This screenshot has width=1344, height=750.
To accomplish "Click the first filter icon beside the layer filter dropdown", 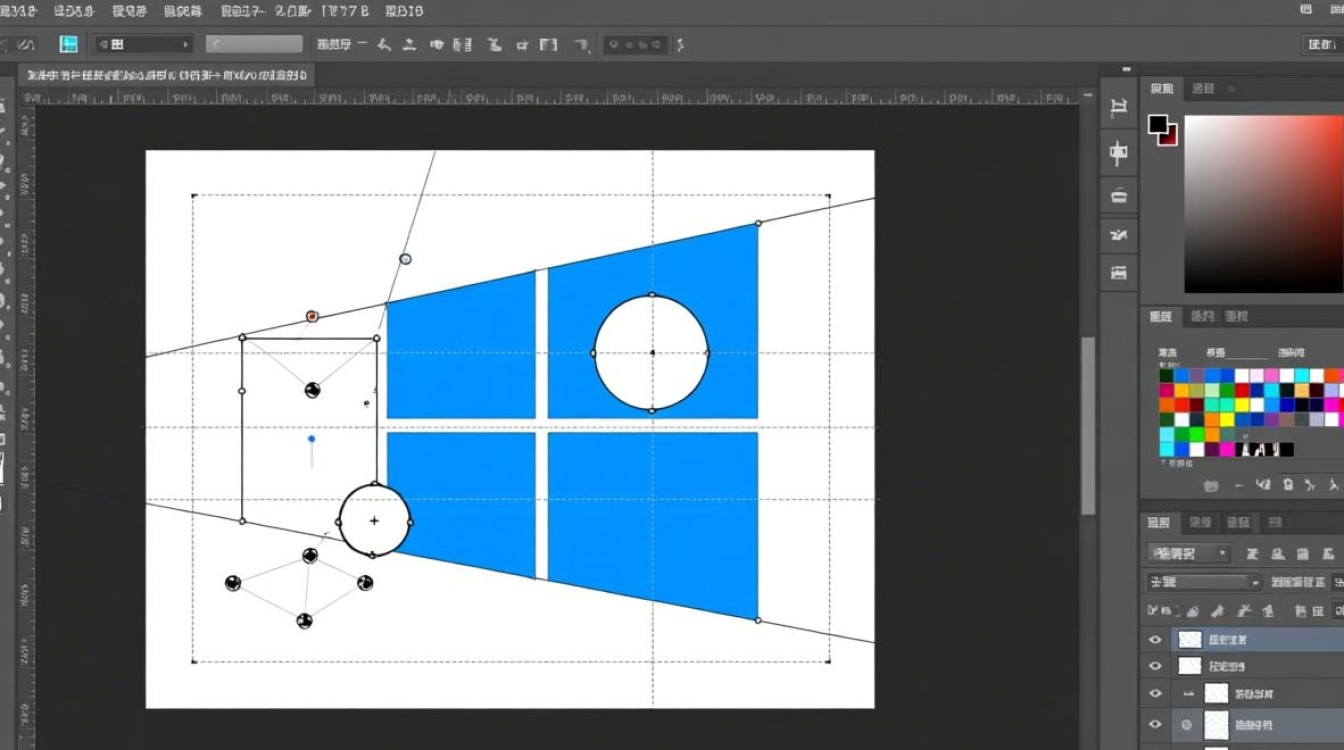I will click(1252, 553).
